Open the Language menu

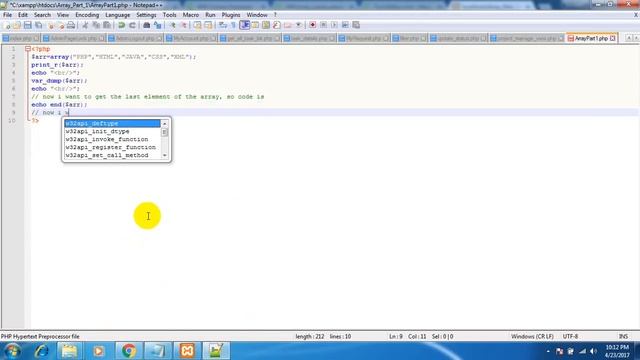tap(118, 15)
